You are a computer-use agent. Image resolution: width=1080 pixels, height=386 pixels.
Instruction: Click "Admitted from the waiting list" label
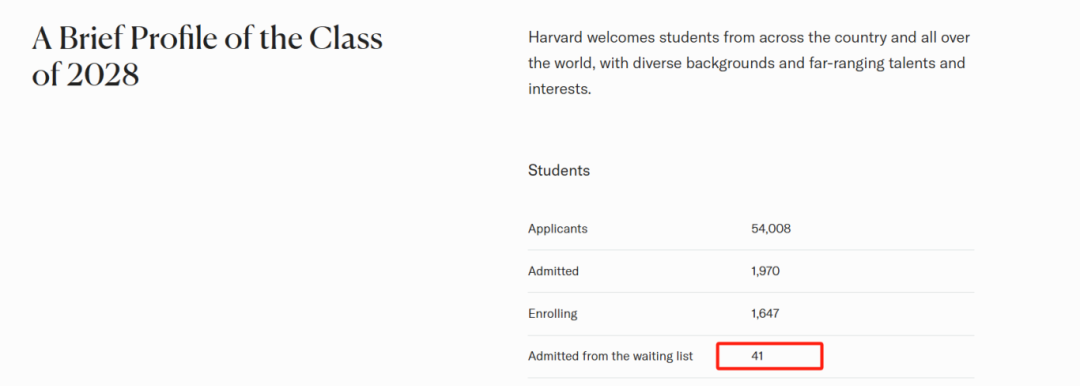(610, 357)
